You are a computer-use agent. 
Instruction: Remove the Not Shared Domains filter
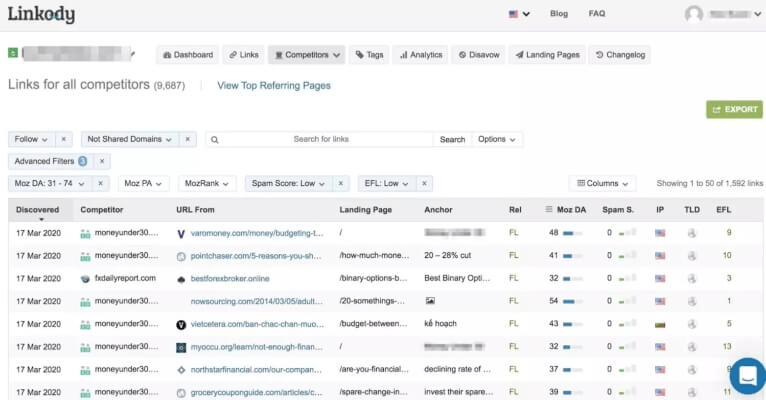(x=188, y=139)
